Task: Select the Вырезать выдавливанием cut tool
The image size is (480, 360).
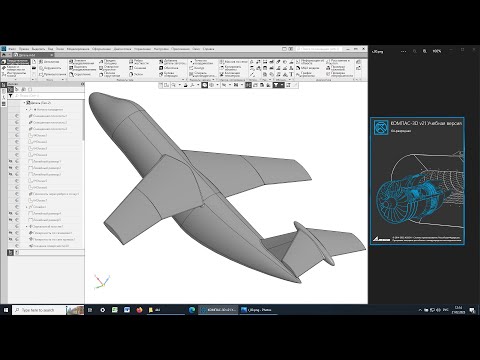Action: 83,68
